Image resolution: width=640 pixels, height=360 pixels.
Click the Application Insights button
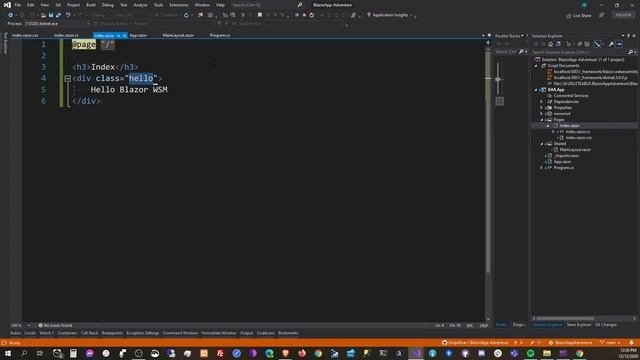(x=388, y=15)
